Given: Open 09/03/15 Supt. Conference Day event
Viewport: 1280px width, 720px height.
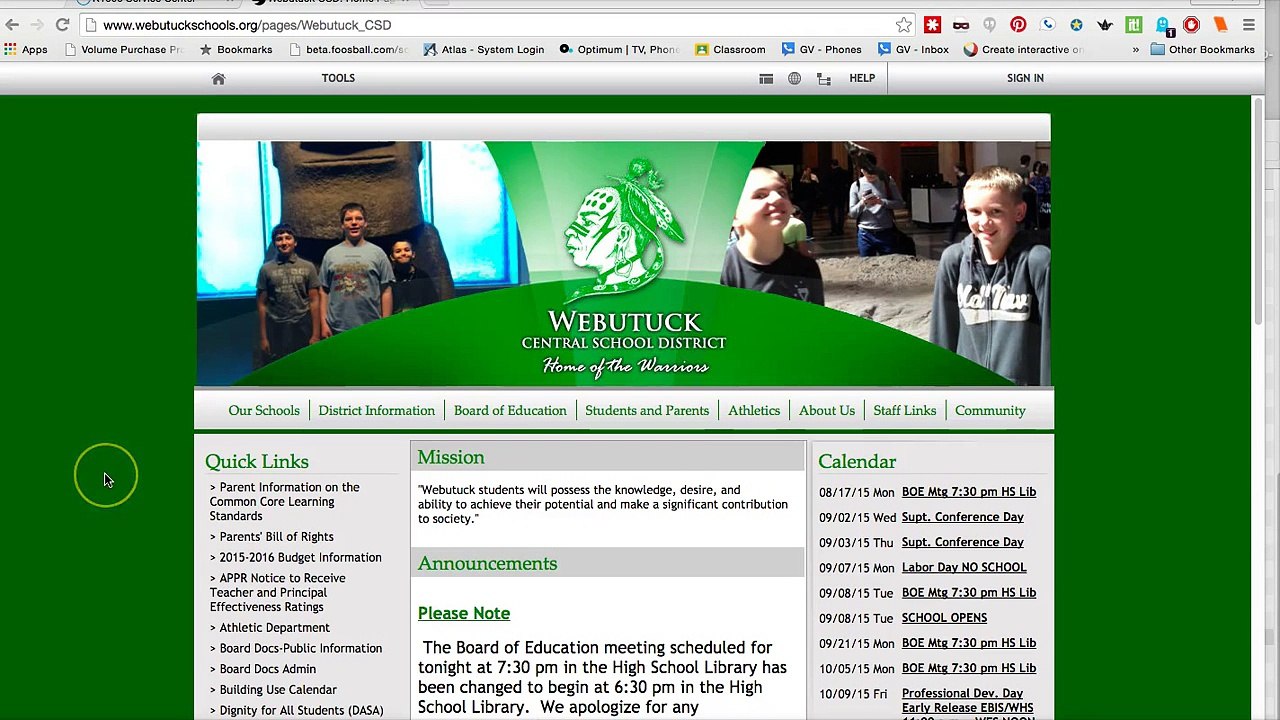Looking at the screenshot, I should pos(963,542).
